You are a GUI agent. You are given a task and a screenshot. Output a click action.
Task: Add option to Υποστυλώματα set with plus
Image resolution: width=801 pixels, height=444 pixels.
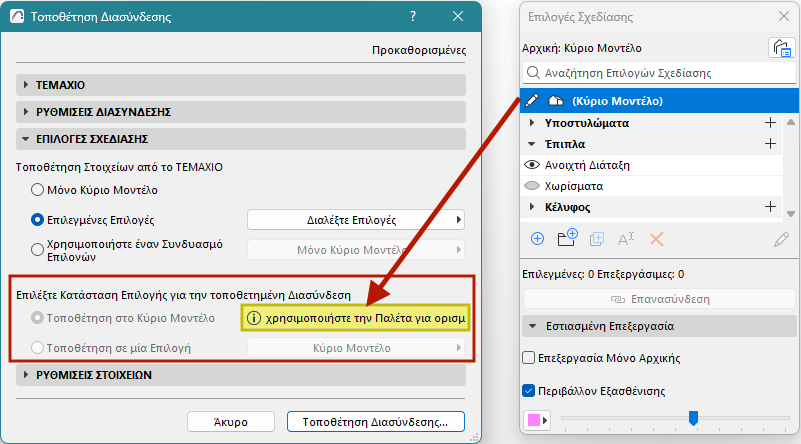[x=770, y=123]
